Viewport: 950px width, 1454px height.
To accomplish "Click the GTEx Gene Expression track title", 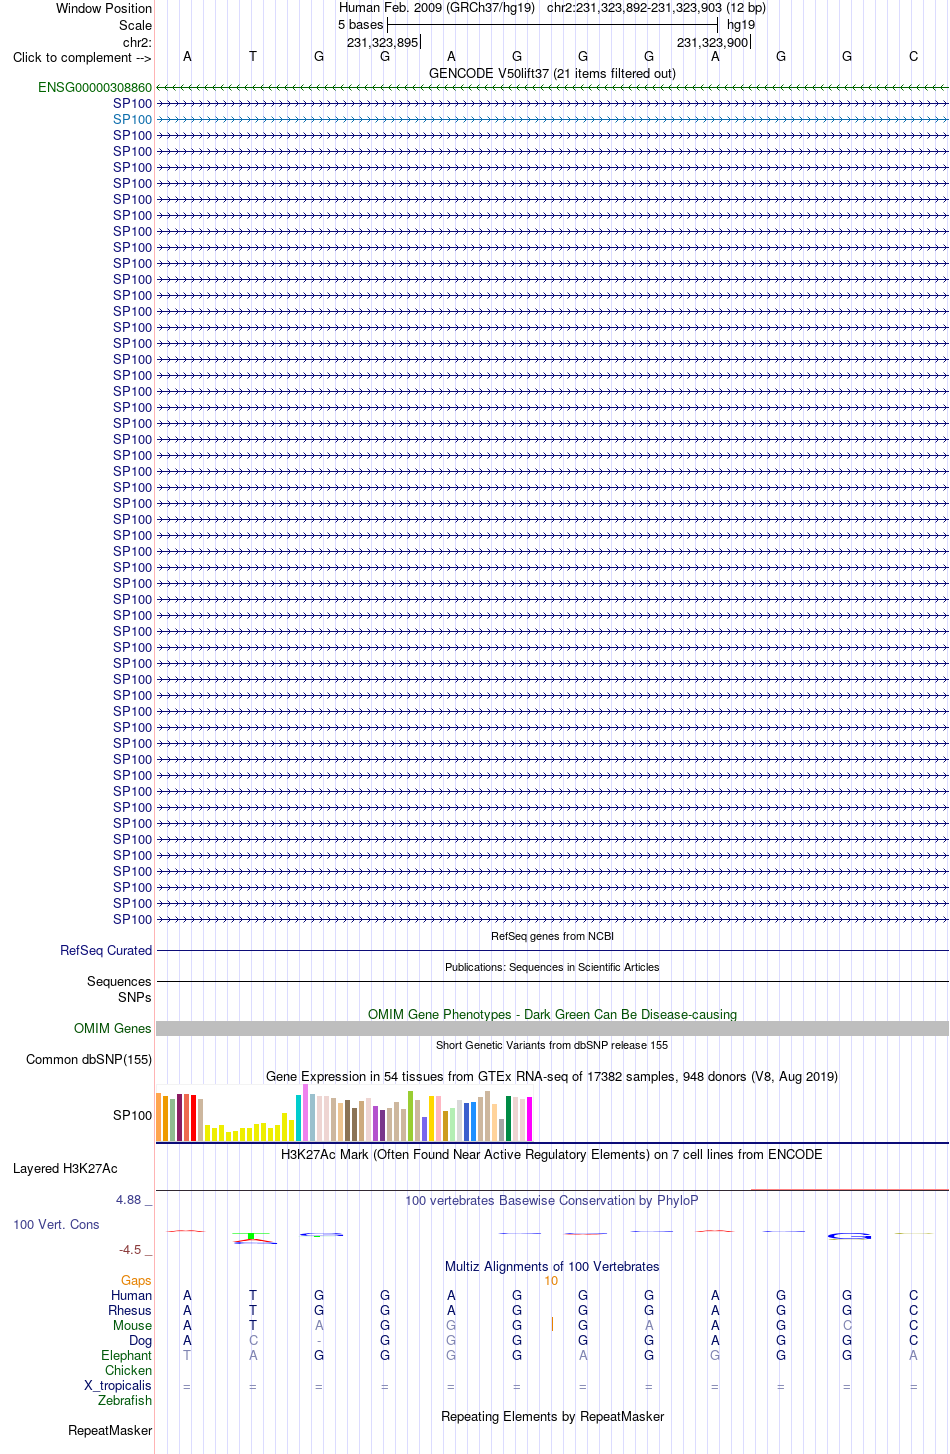I will pyautogui.click(x=552, y=1077).
